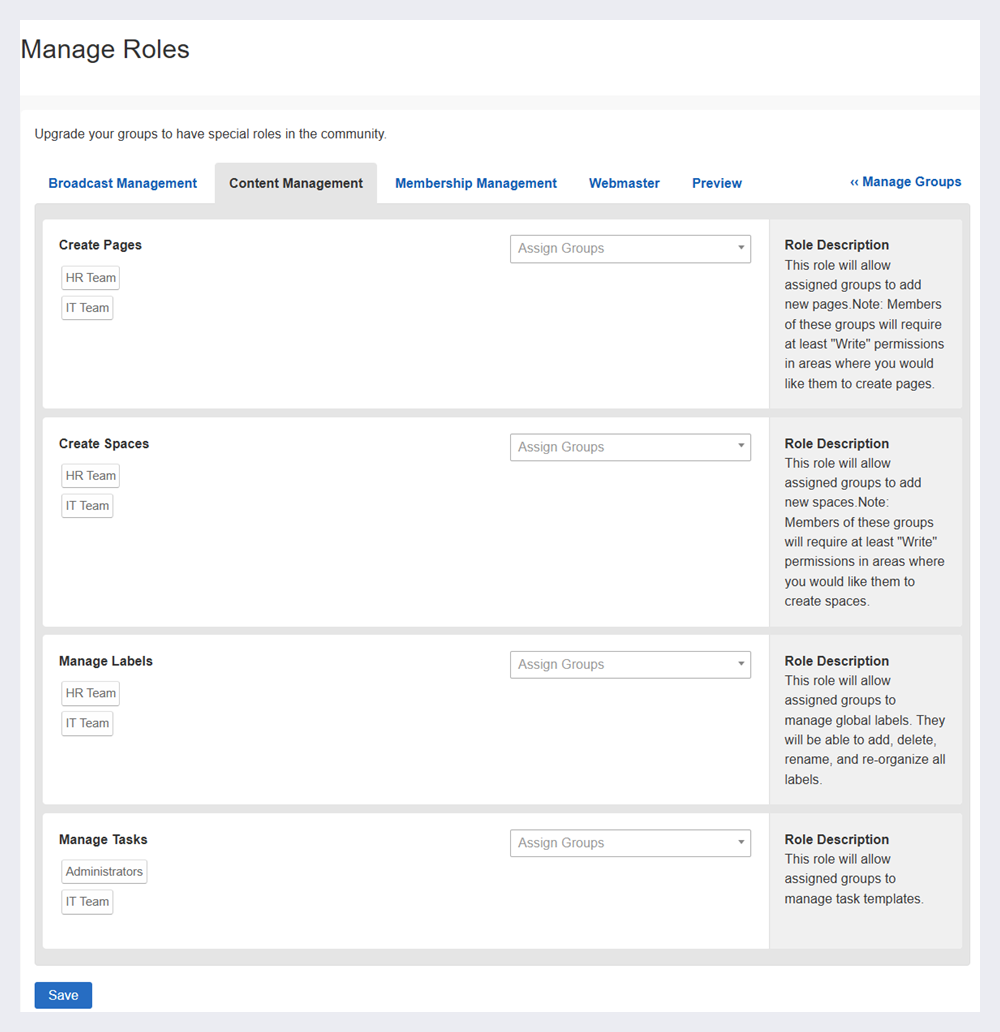
Task: Click the HR Team tag under Manage Labels
Action: point(90,693)
